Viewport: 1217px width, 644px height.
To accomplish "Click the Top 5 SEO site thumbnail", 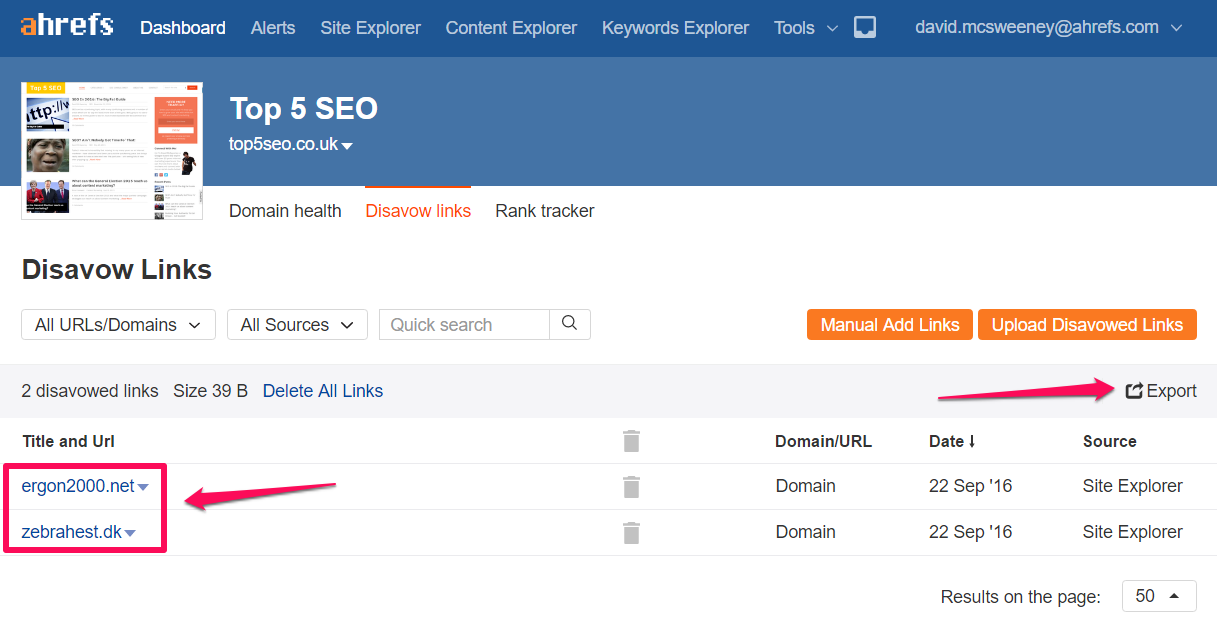I will coord(112,150).
